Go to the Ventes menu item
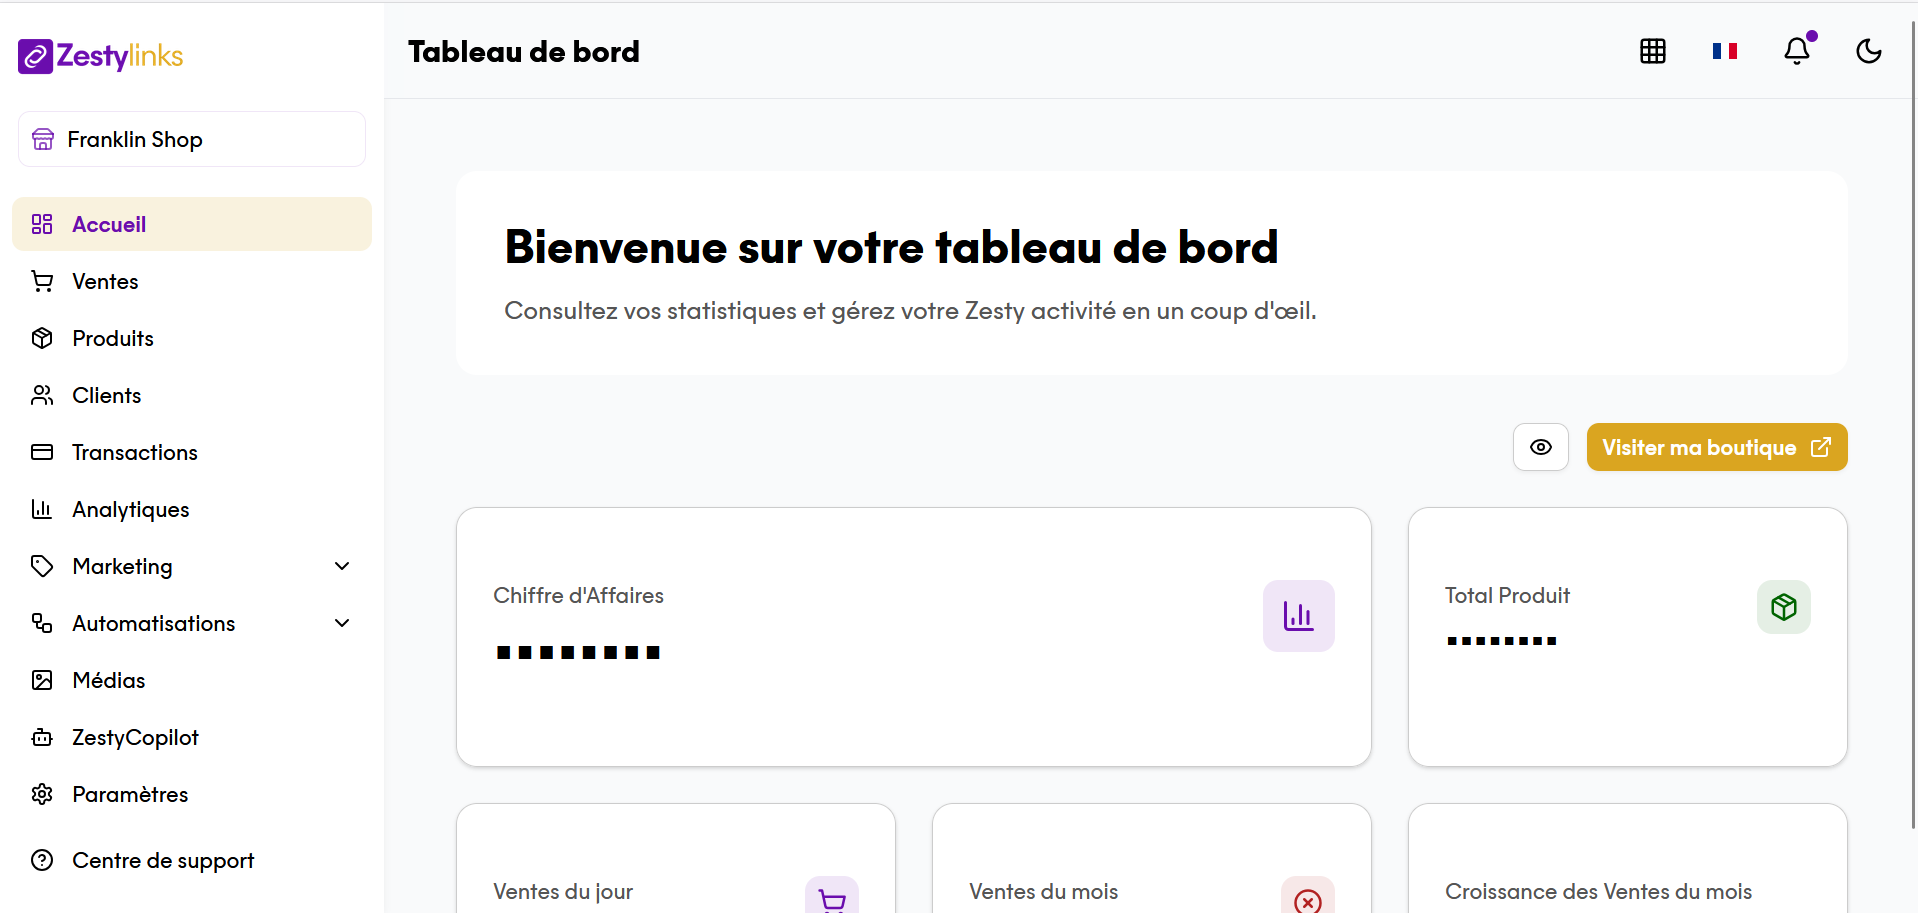Screen dimensions: 1918x913 pyautogui.click(x=105, y=282)
